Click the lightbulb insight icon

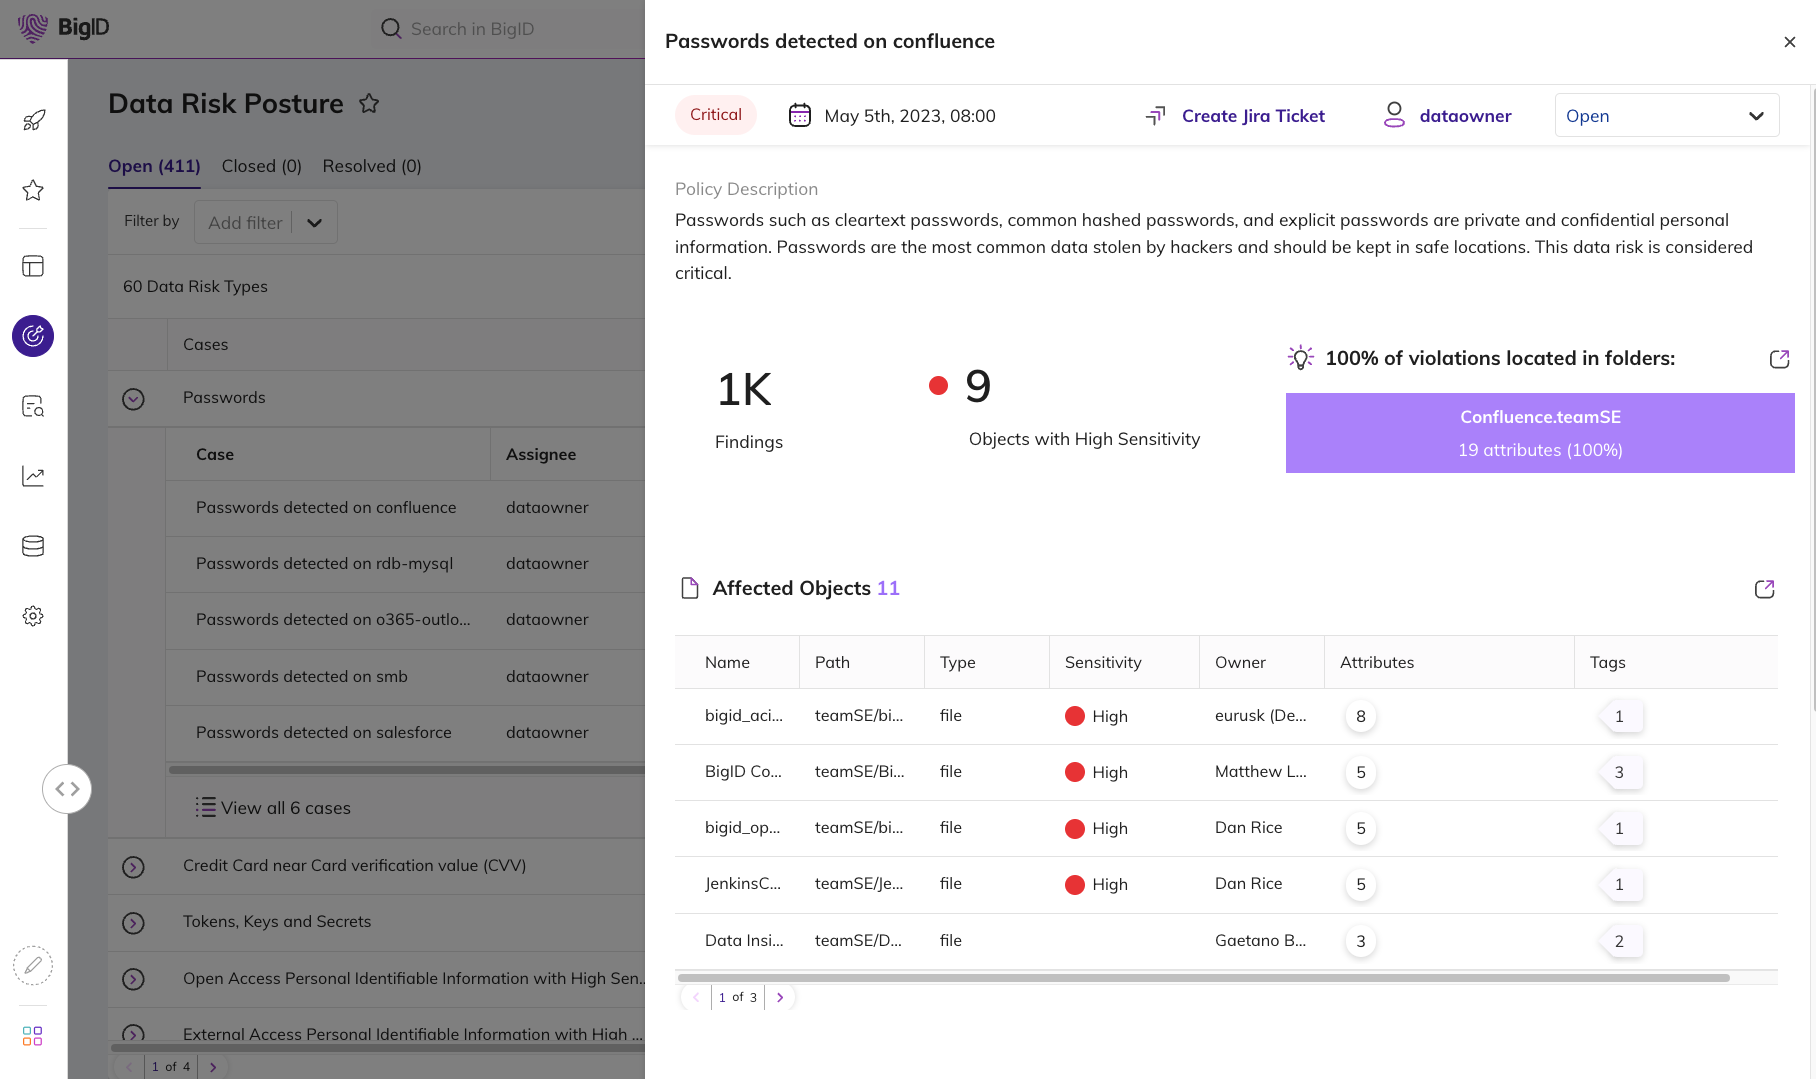pyautogui.click(x=1301, y=358)
